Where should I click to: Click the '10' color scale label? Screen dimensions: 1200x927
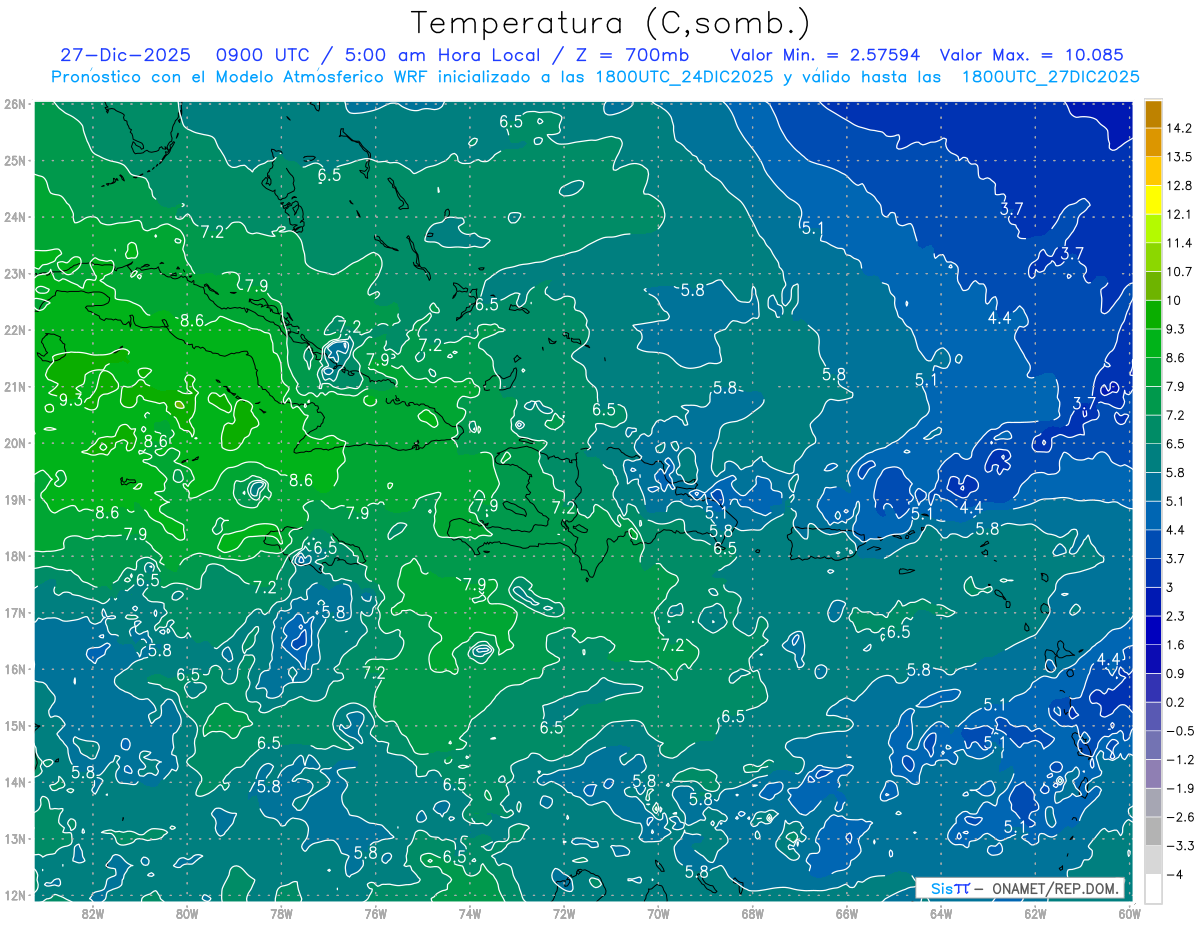pyautogui.click(x=1172, y=300)
